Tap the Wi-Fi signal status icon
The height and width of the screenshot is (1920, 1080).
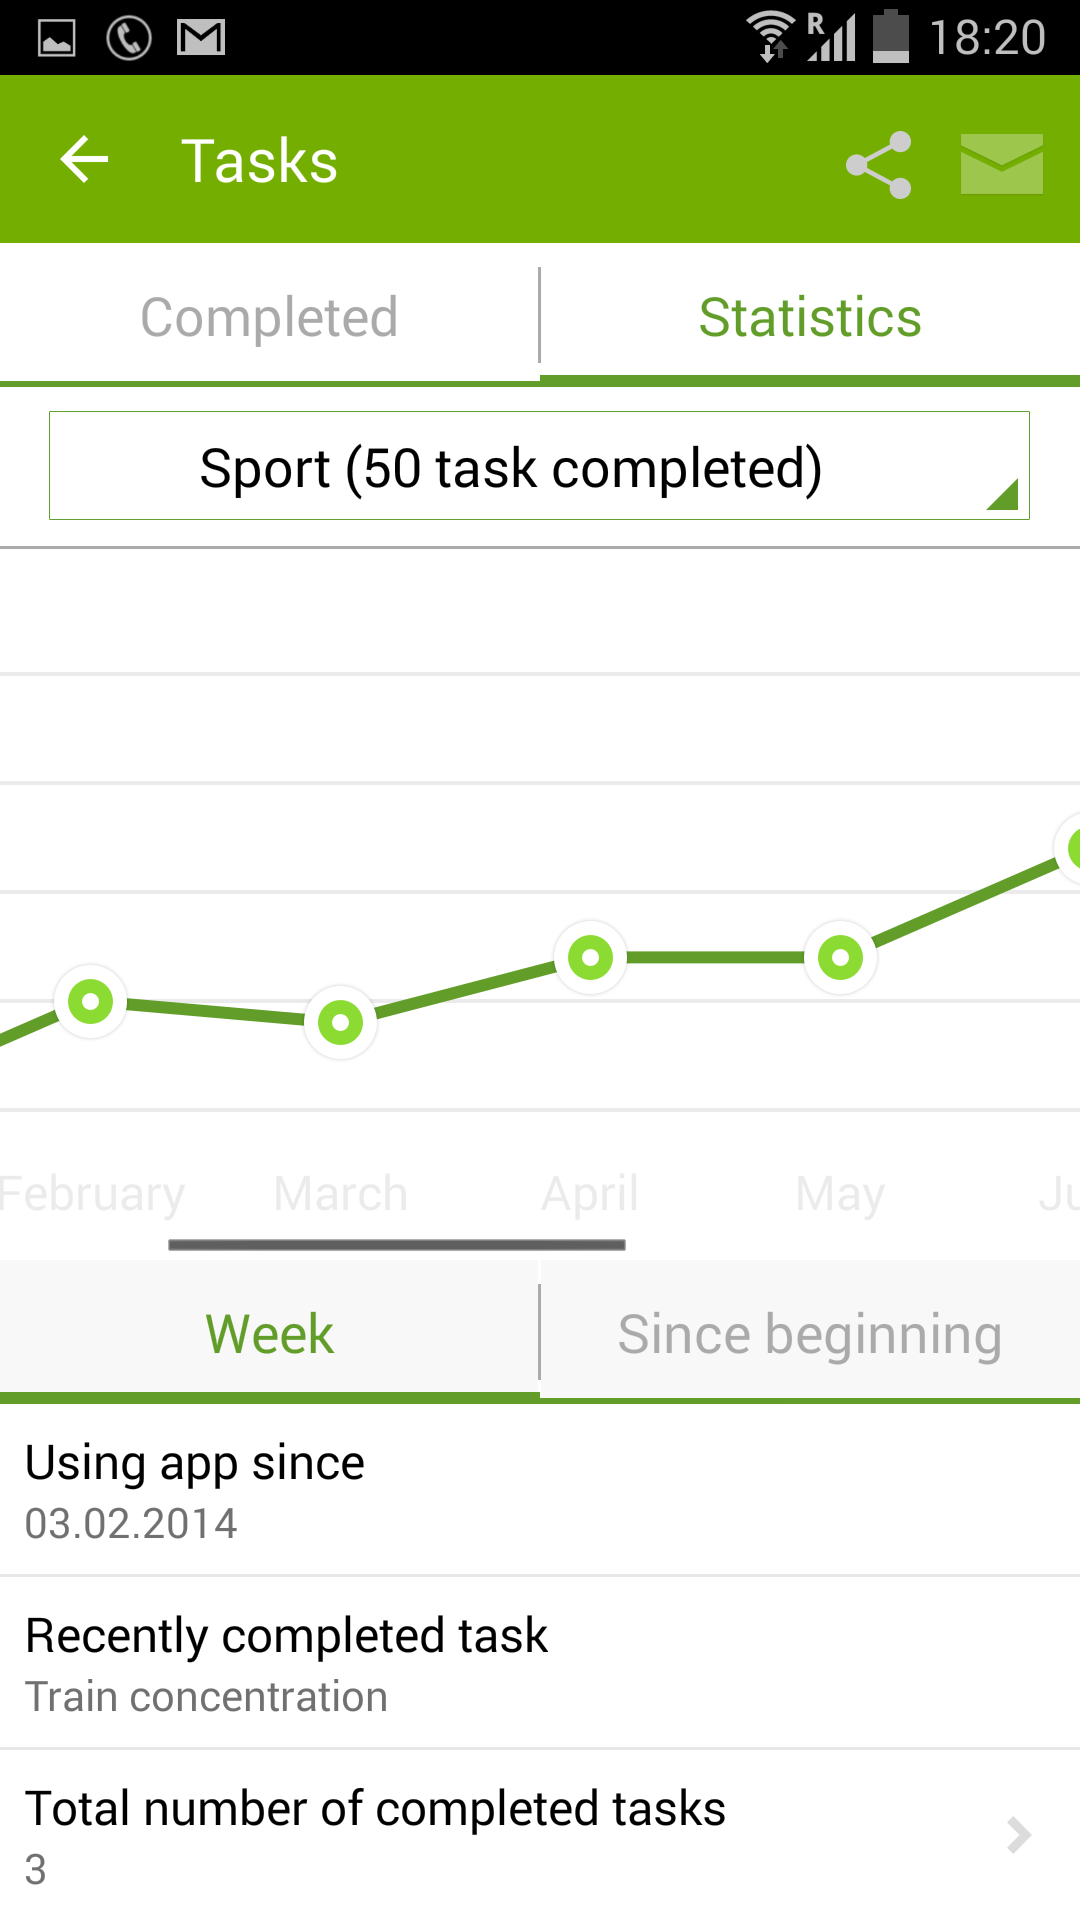(x=770, y=36)
